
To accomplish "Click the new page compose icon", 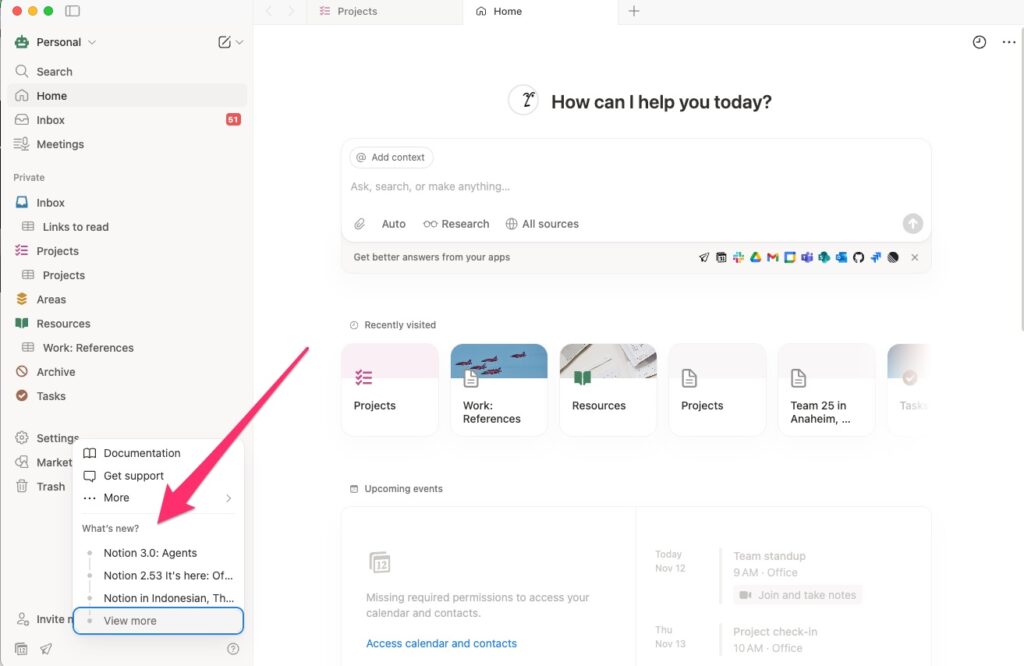I will click(x=225, y=42).
